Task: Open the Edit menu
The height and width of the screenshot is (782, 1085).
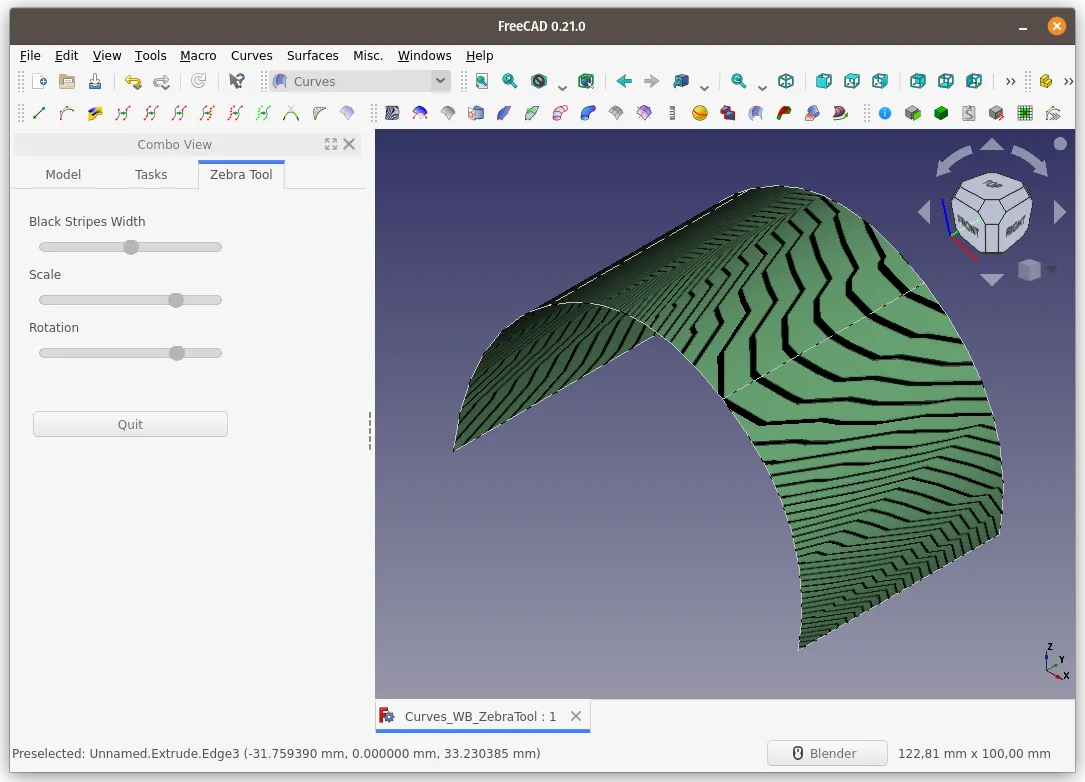Action: (x=66, y=55)
